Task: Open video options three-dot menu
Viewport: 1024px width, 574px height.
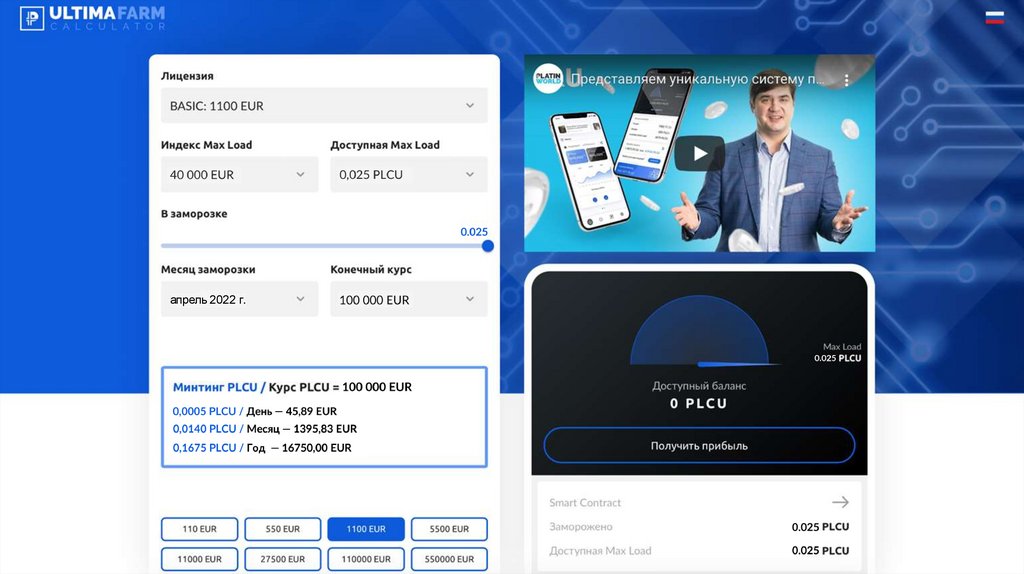Action: pos(846,79)
